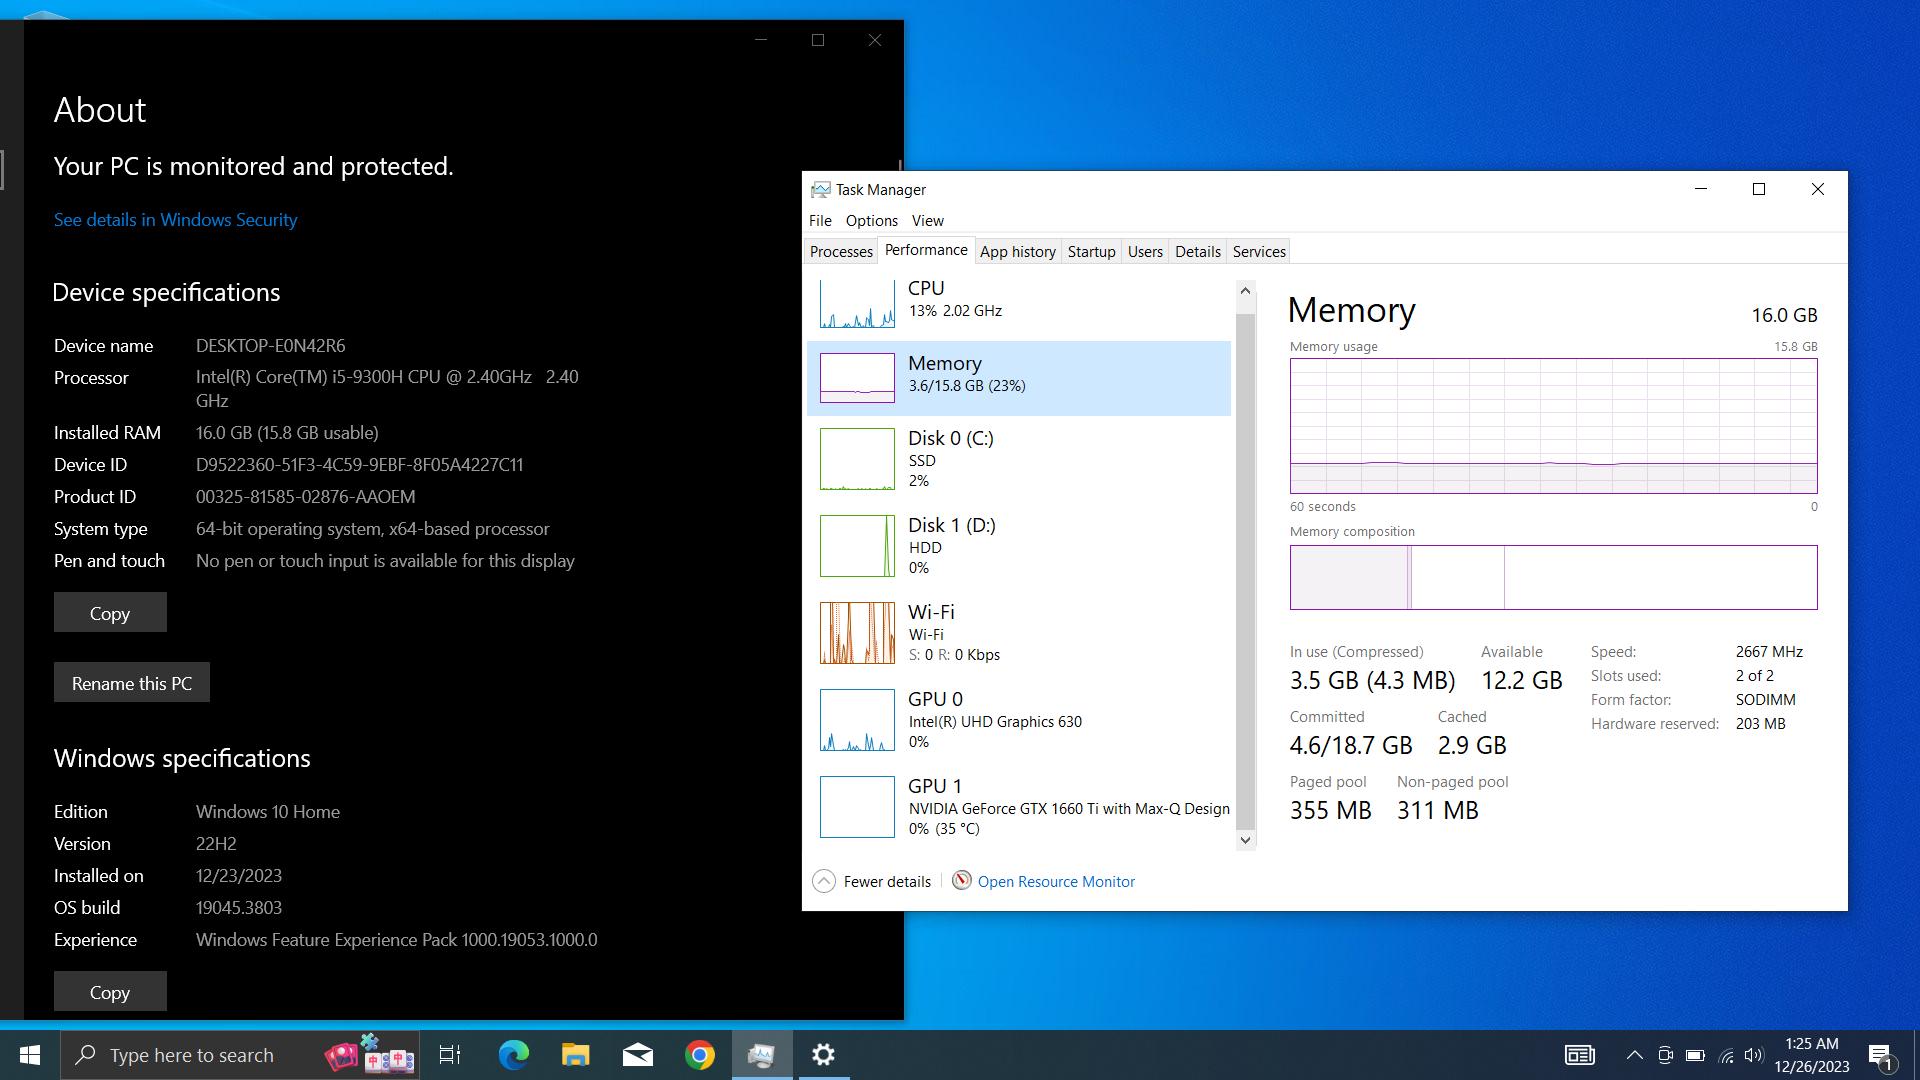Open the File menu in Task Manager
Screen dimensions: 1920x1080
tap(820, 220)
